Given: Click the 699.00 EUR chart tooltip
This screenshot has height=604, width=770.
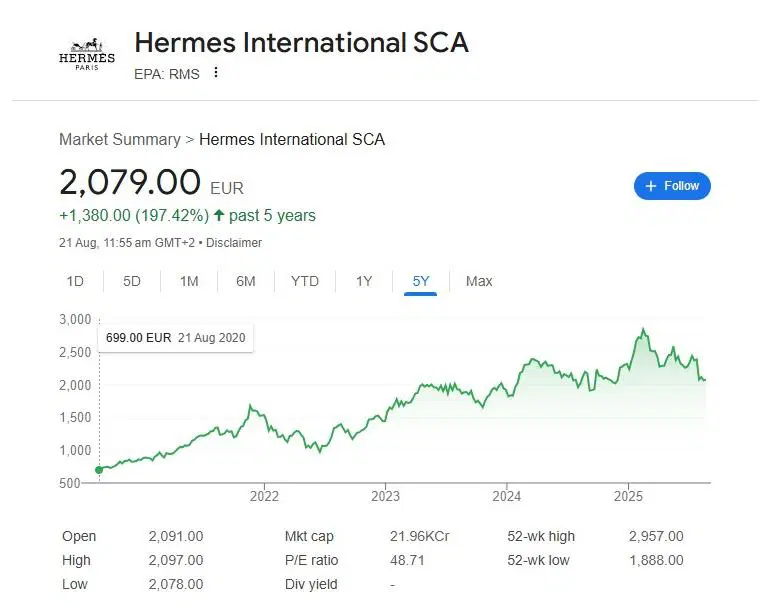Looking at the screenshot, I should pos(175,338).
